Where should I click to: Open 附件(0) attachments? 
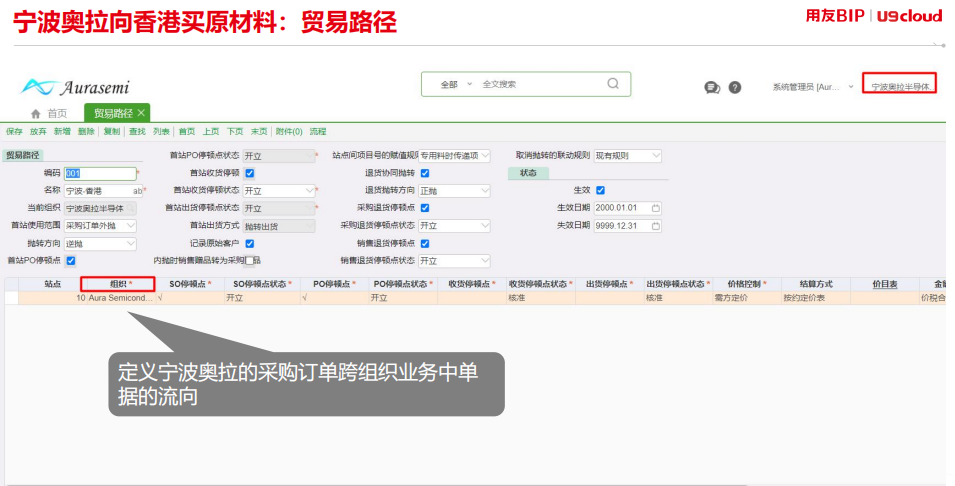click(289, 132)
